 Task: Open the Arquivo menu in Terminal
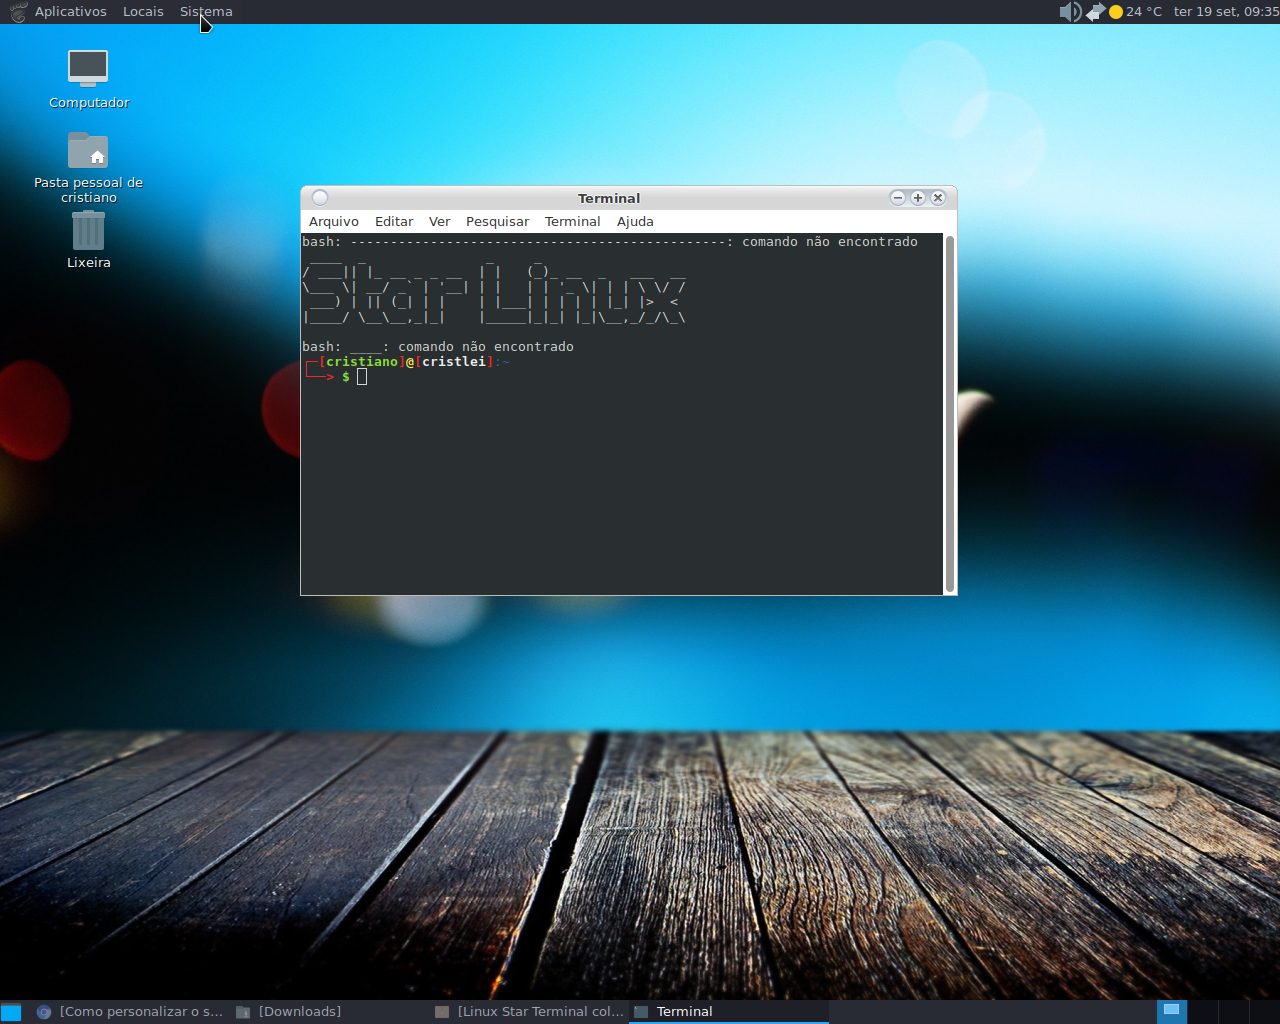pyautogui.click(x=333, y=222)
